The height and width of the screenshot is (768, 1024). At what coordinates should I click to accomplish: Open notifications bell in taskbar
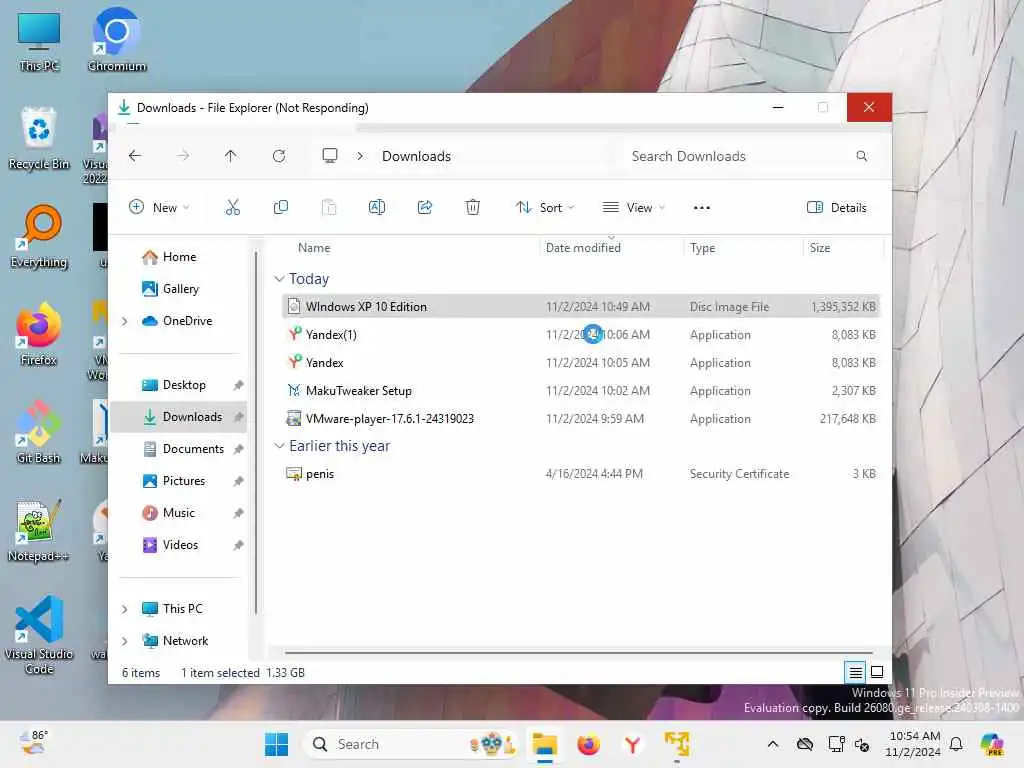[x=956, y=744]
